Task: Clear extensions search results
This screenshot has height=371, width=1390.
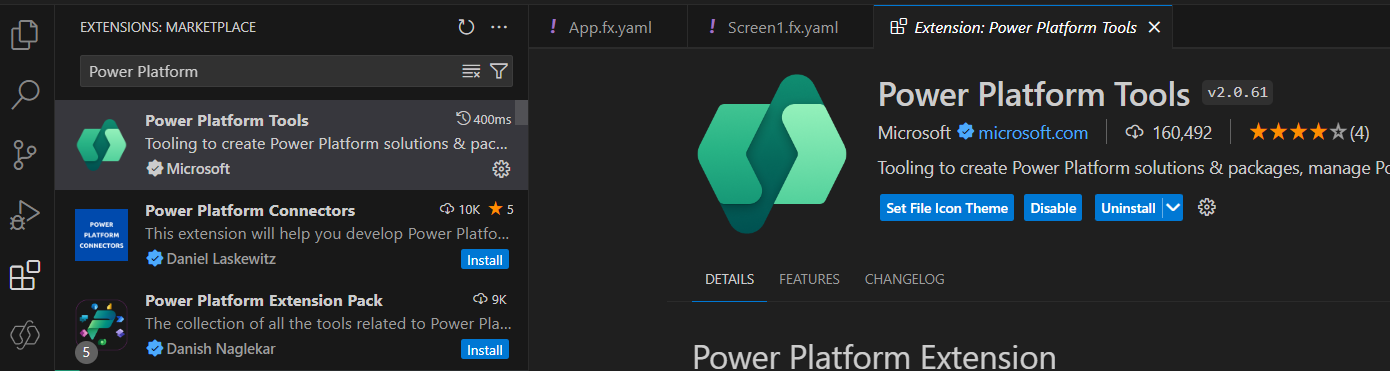Action: coord(471,71)
